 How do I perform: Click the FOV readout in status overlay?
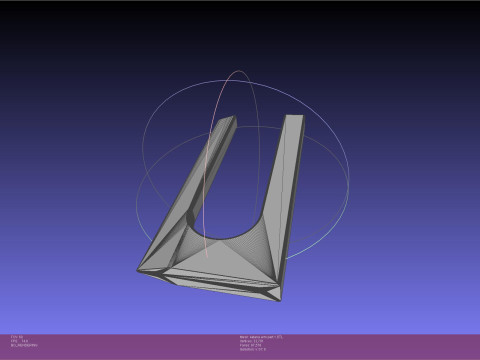tap(17, 337)
